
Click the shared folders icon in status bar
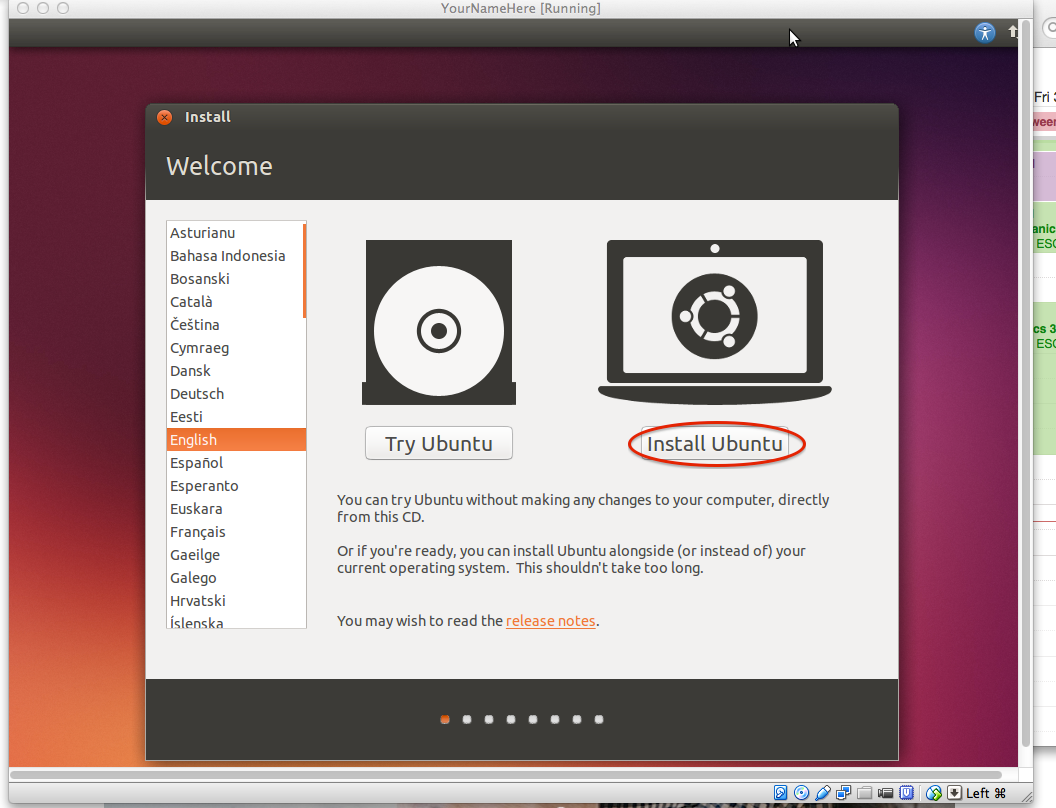[x=865, y=792]
